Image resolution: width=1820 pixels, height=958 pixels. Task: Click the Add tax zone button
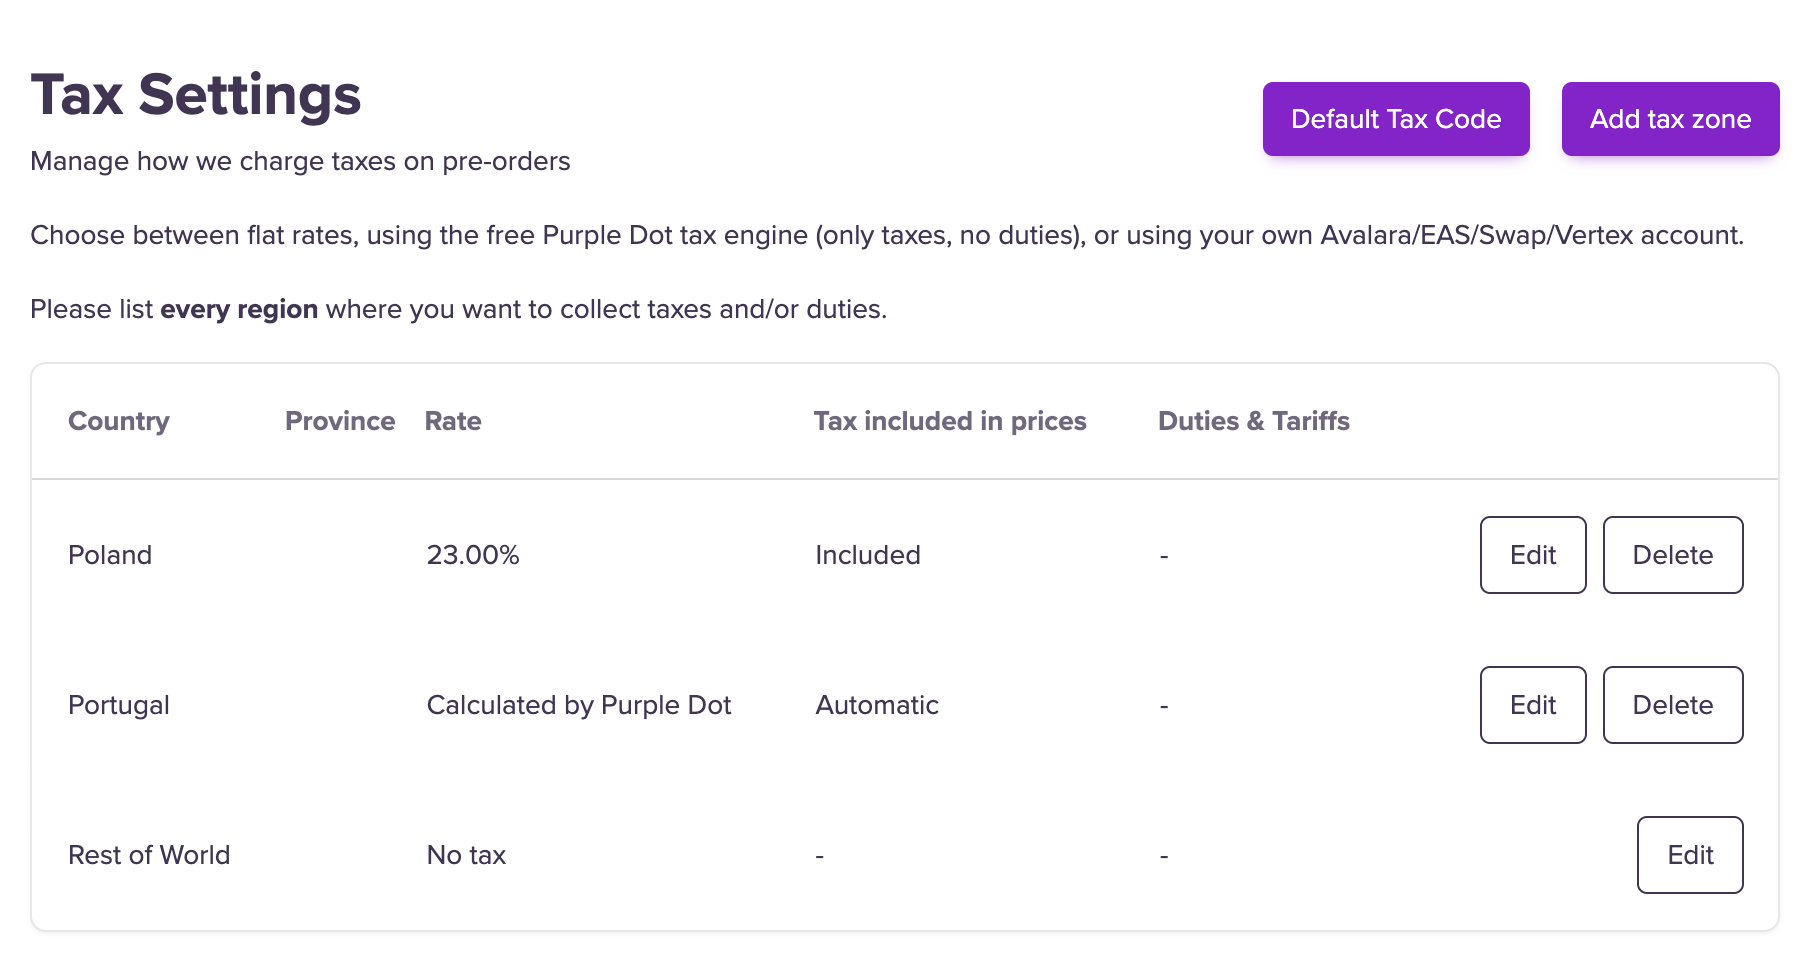(1670, 119)
